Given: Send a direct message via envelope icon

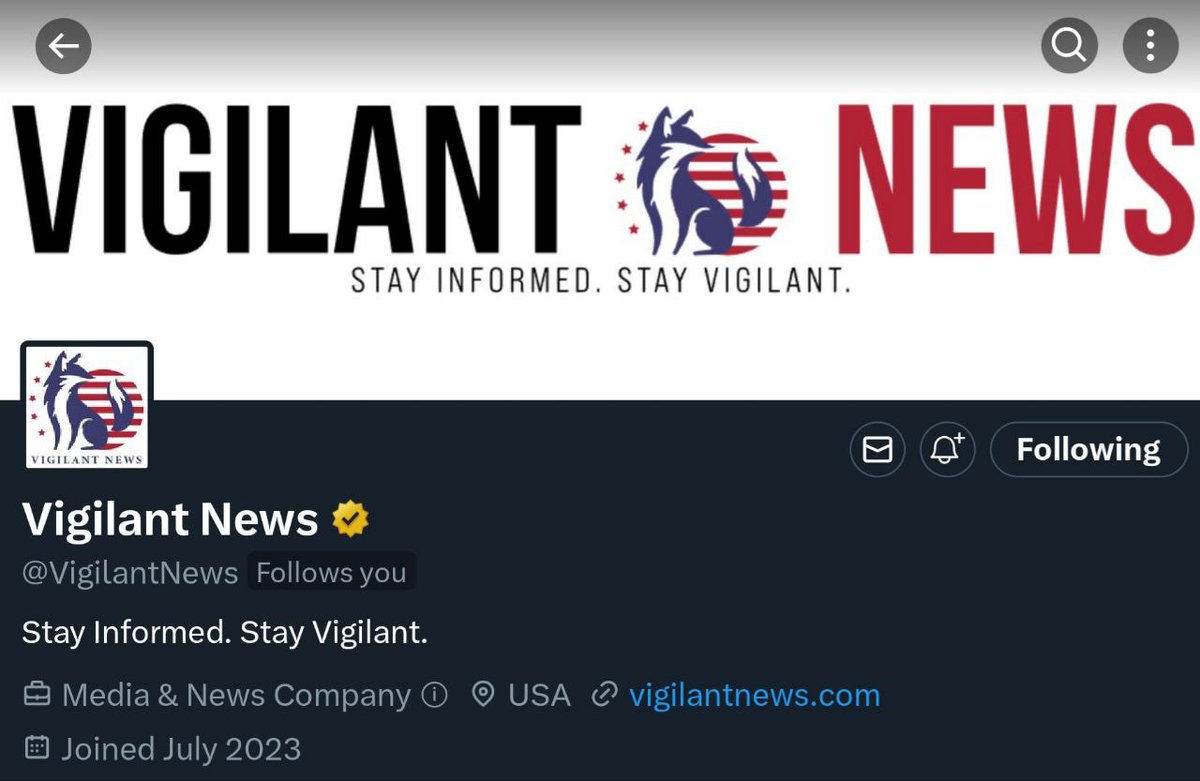Looking at the screenshot, I should [x=877, y=450].
